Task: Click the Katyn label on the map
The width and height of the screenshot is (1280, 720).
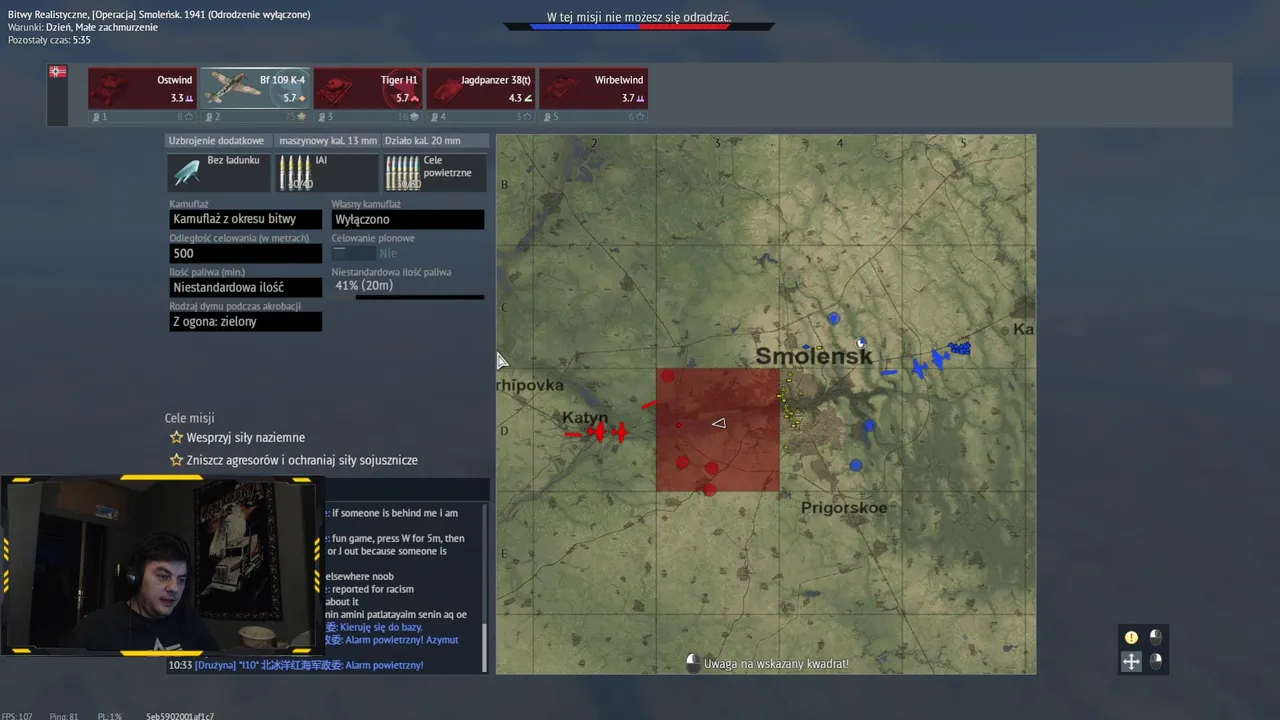Action: pos(585,418)
